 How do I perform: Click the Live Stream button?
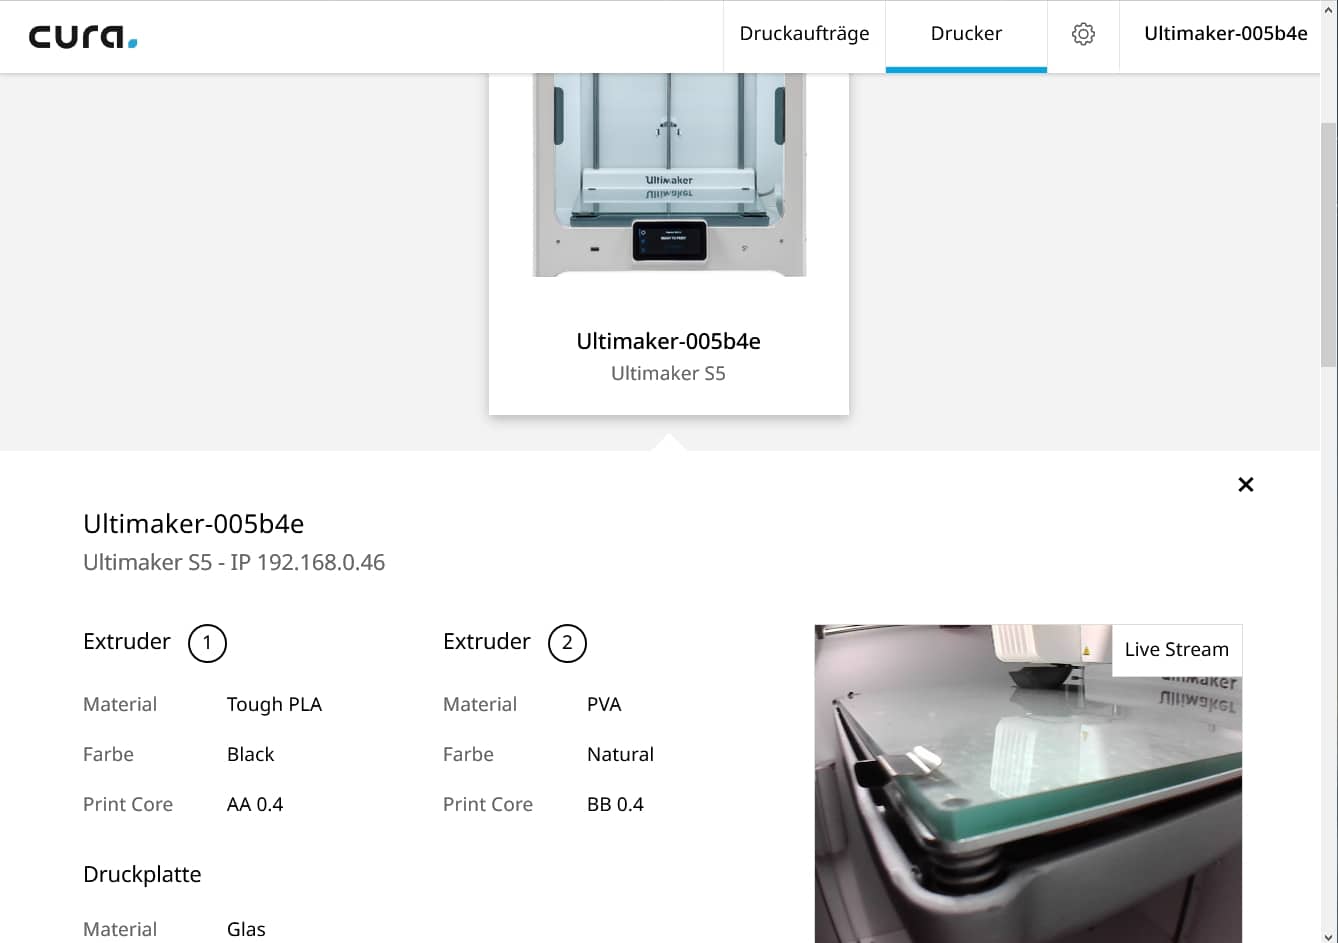(1176, 650)
